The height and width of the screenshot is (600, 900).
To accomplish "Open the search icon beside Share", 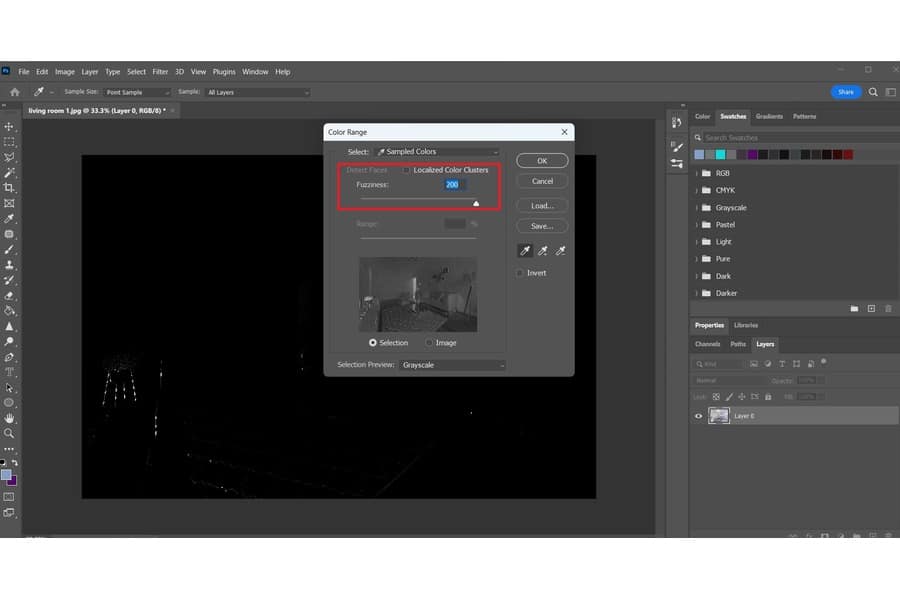I will 873,92.
